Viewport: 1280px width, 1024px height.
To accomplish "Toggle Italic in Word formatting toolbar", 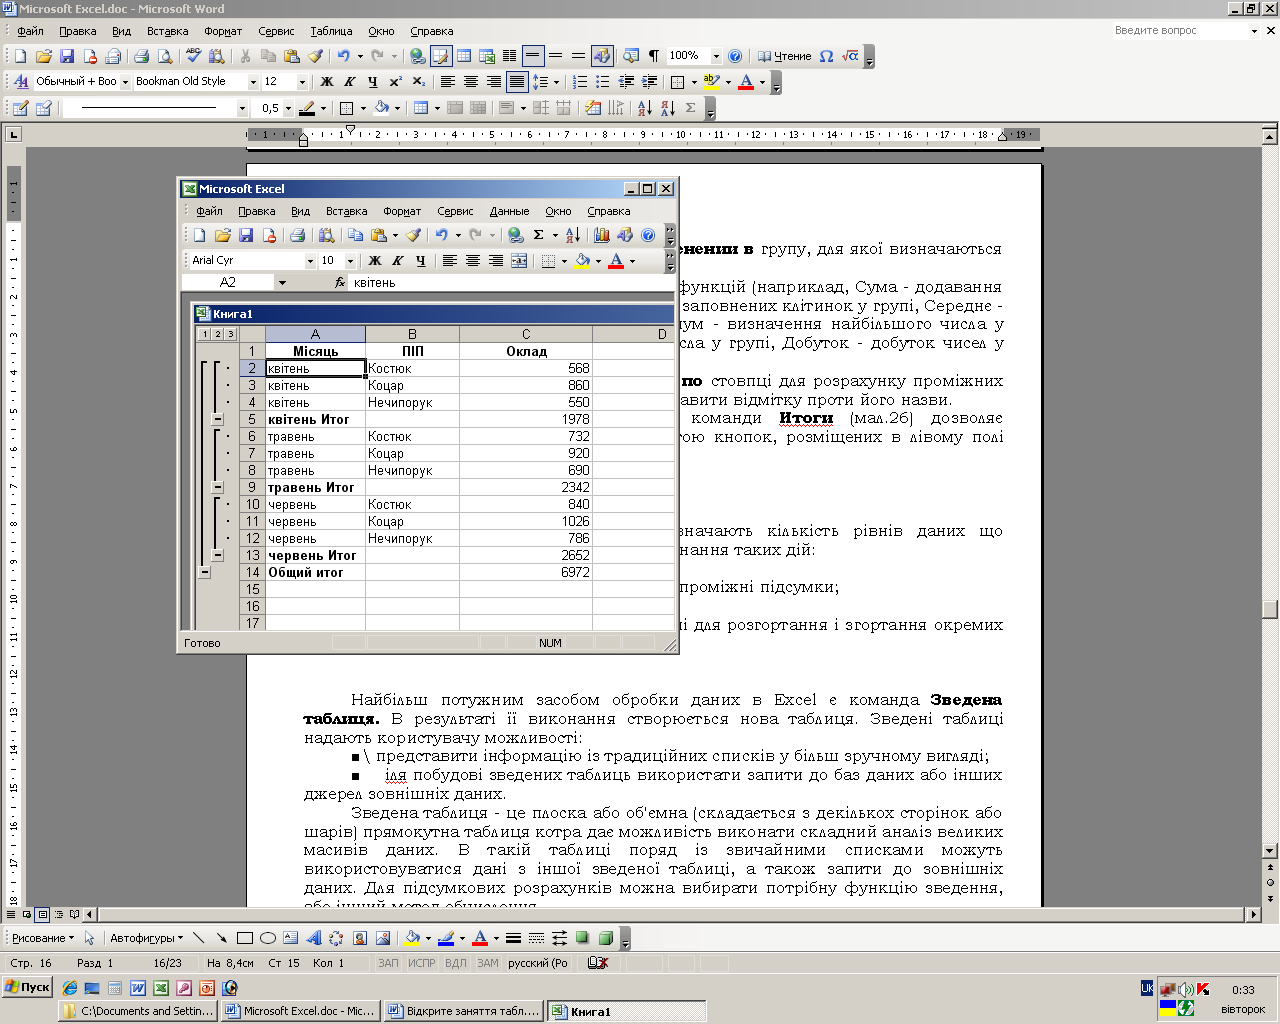I will [350, 82].
